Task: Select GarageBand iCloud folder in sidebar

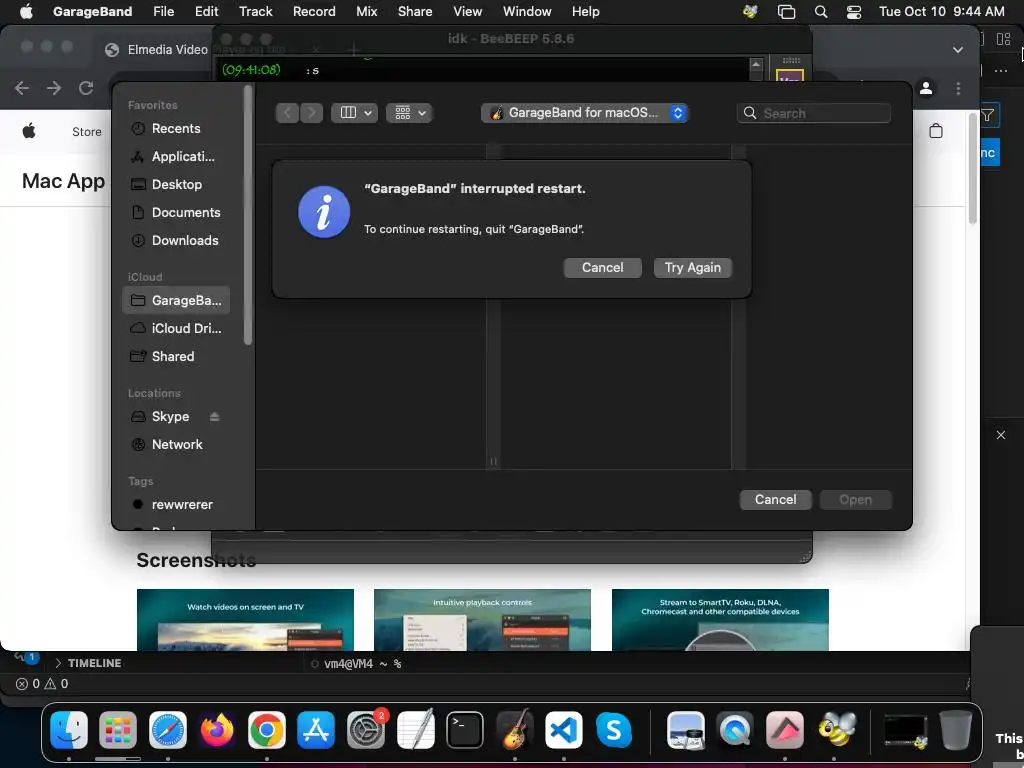Action: [x=176, y=300]
